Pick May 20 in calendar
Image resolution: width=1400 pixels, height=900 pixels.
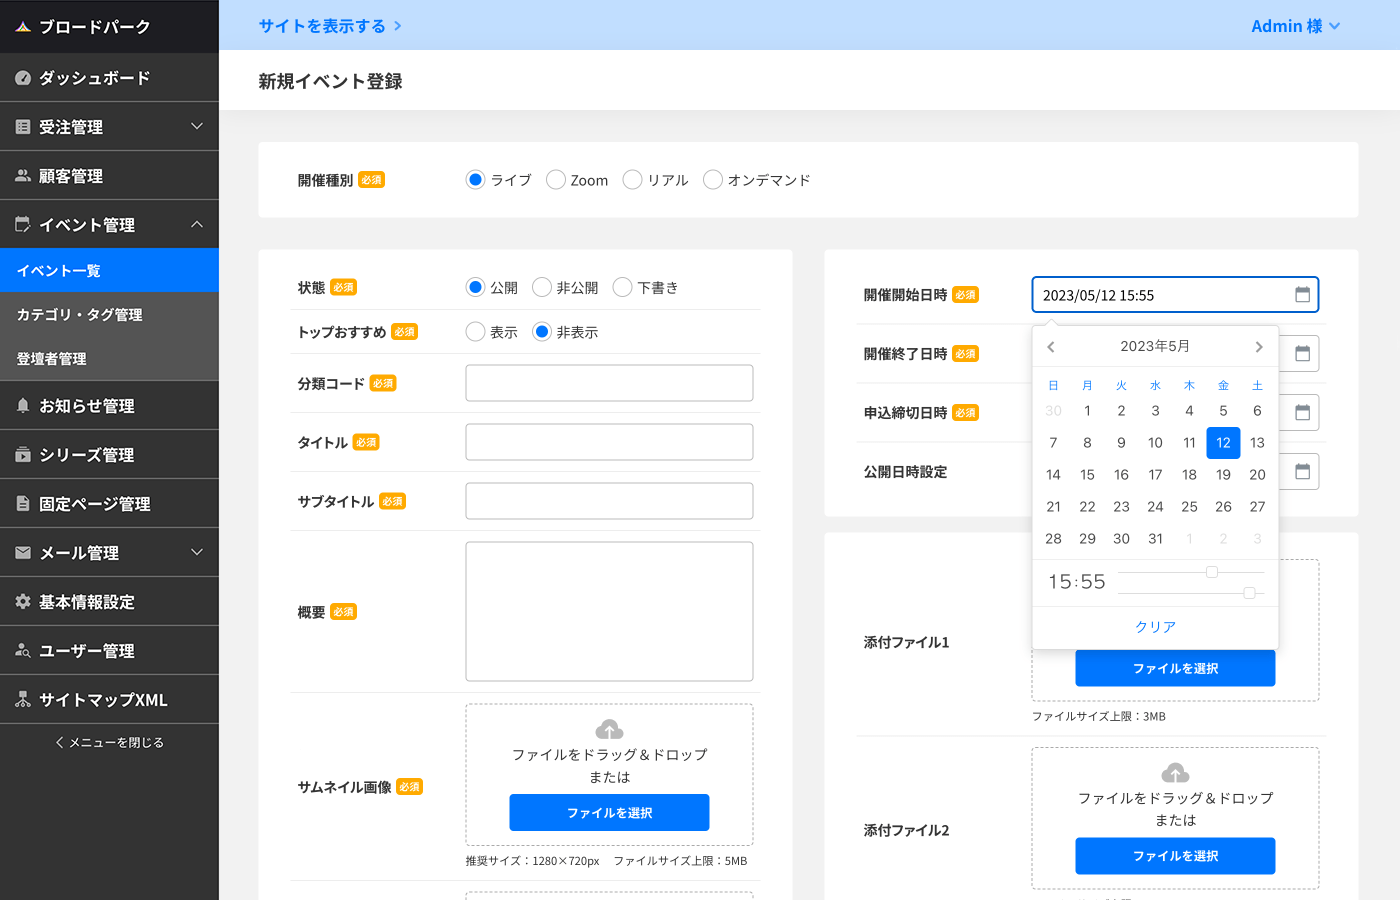(x=1257, y=475)
